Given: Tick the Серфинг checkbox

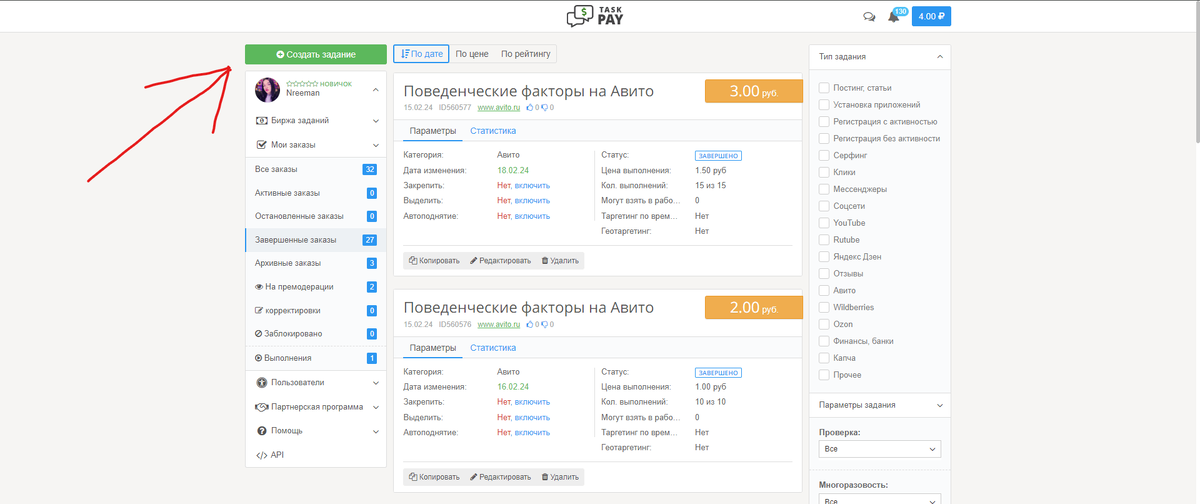Looking at the screenshot, I should point(824,156).
